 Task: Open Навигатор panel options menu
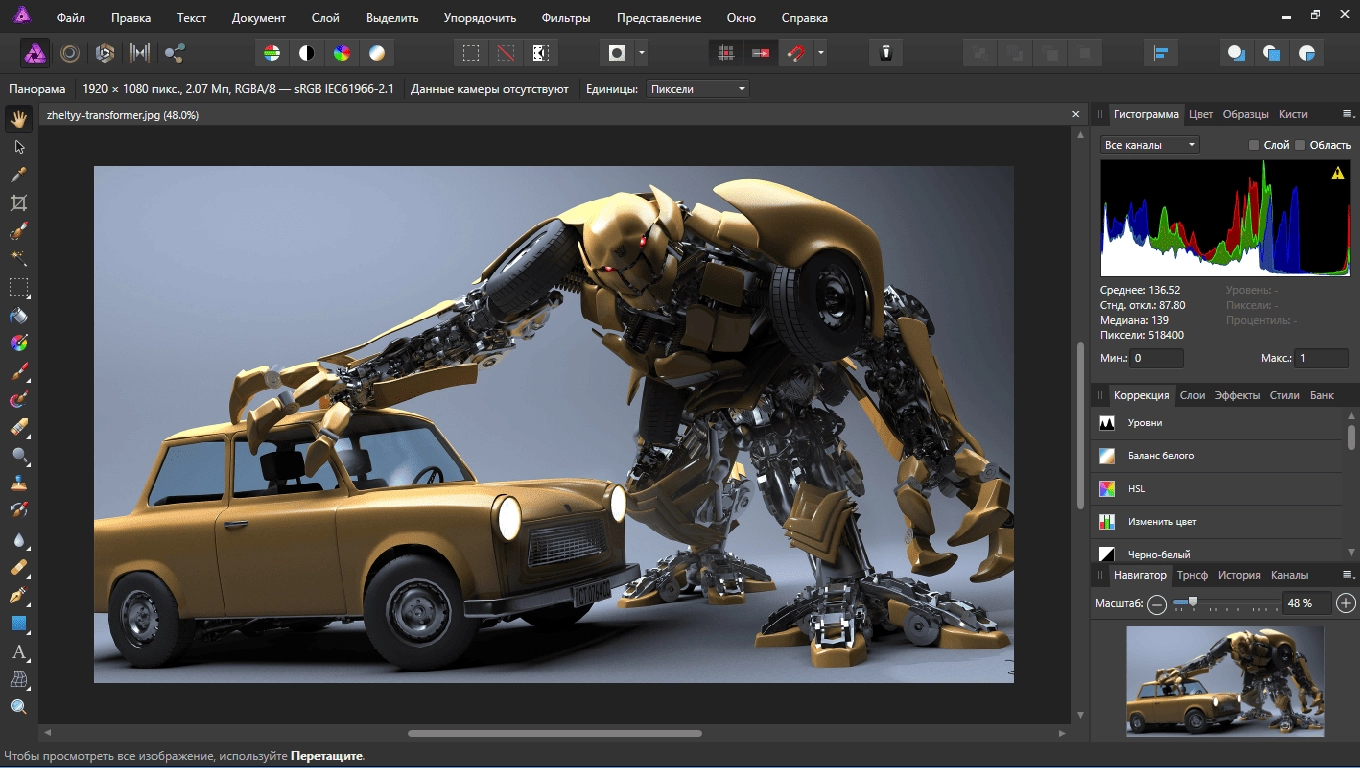(x=1347, y=575)
